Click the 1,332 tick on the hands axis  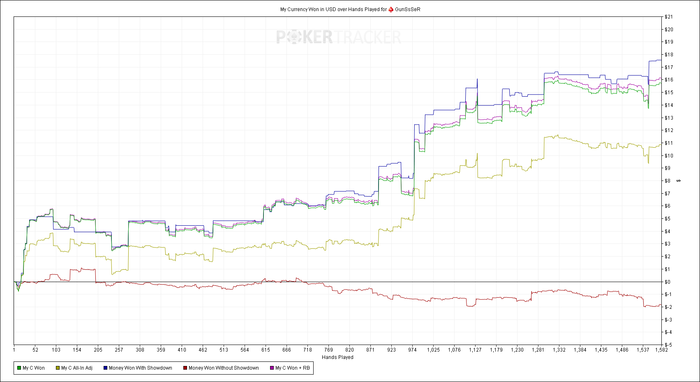click(x=559, y=351)
